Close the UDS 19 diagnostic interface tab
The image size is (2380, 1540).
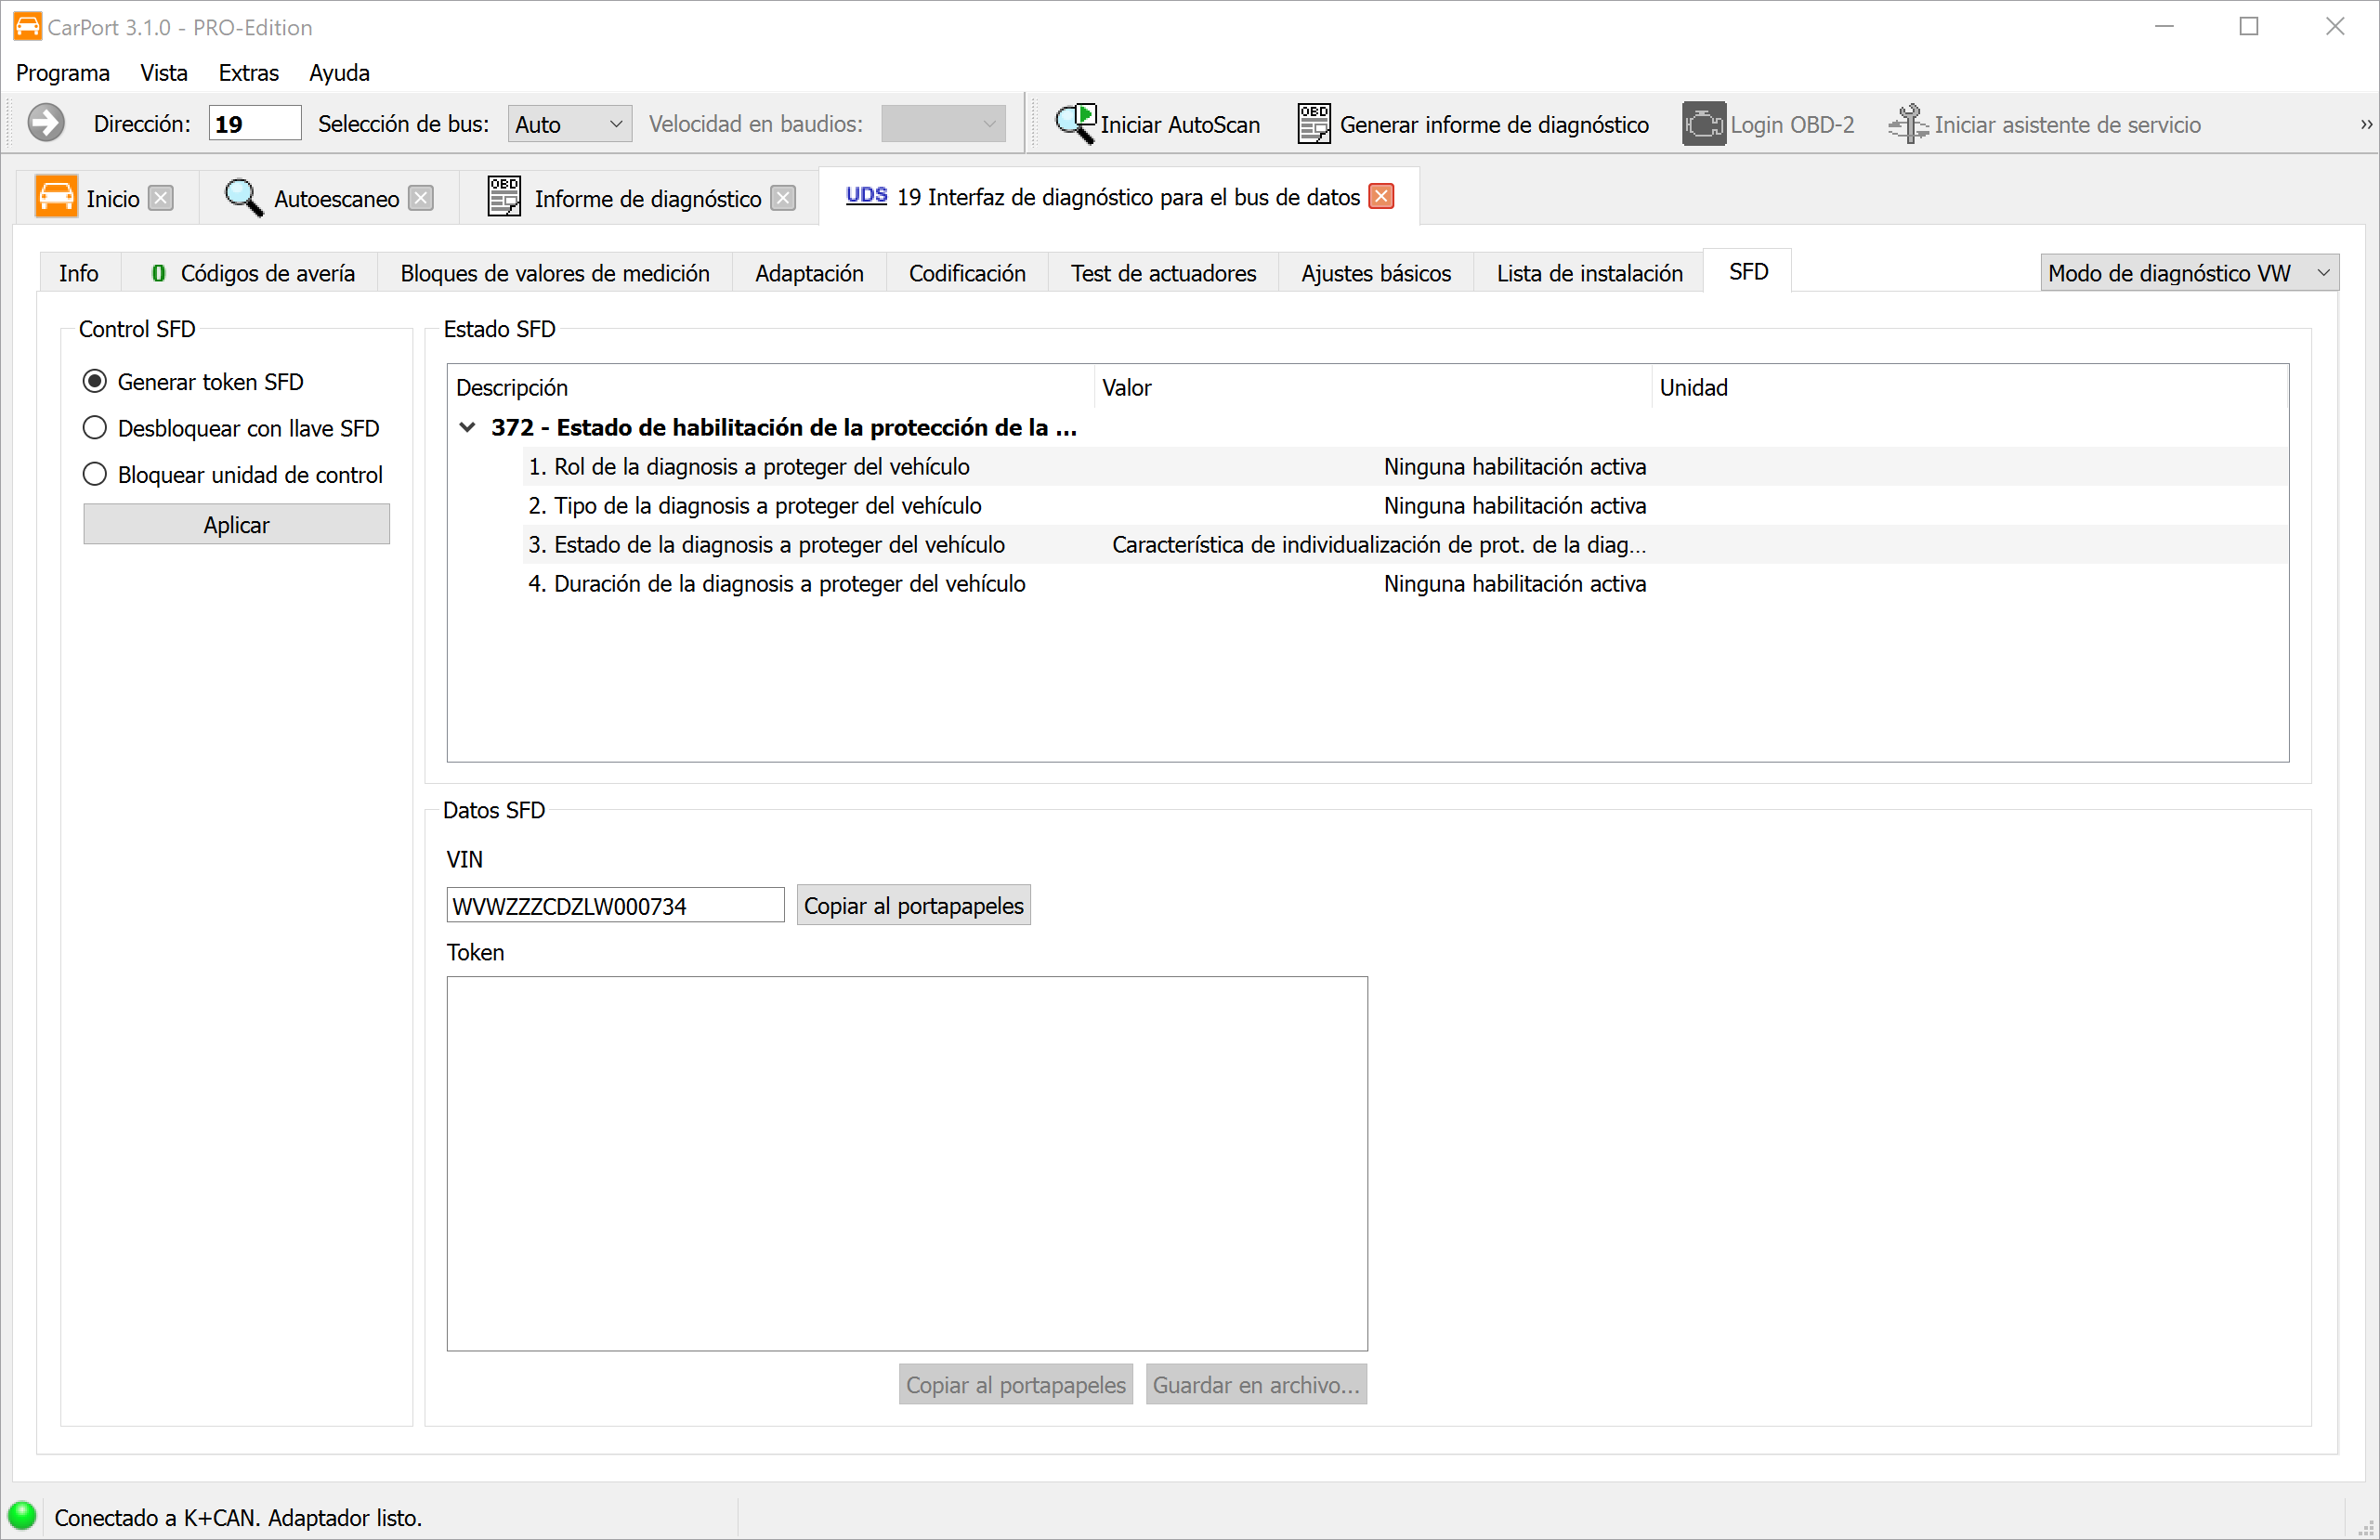1381,197
